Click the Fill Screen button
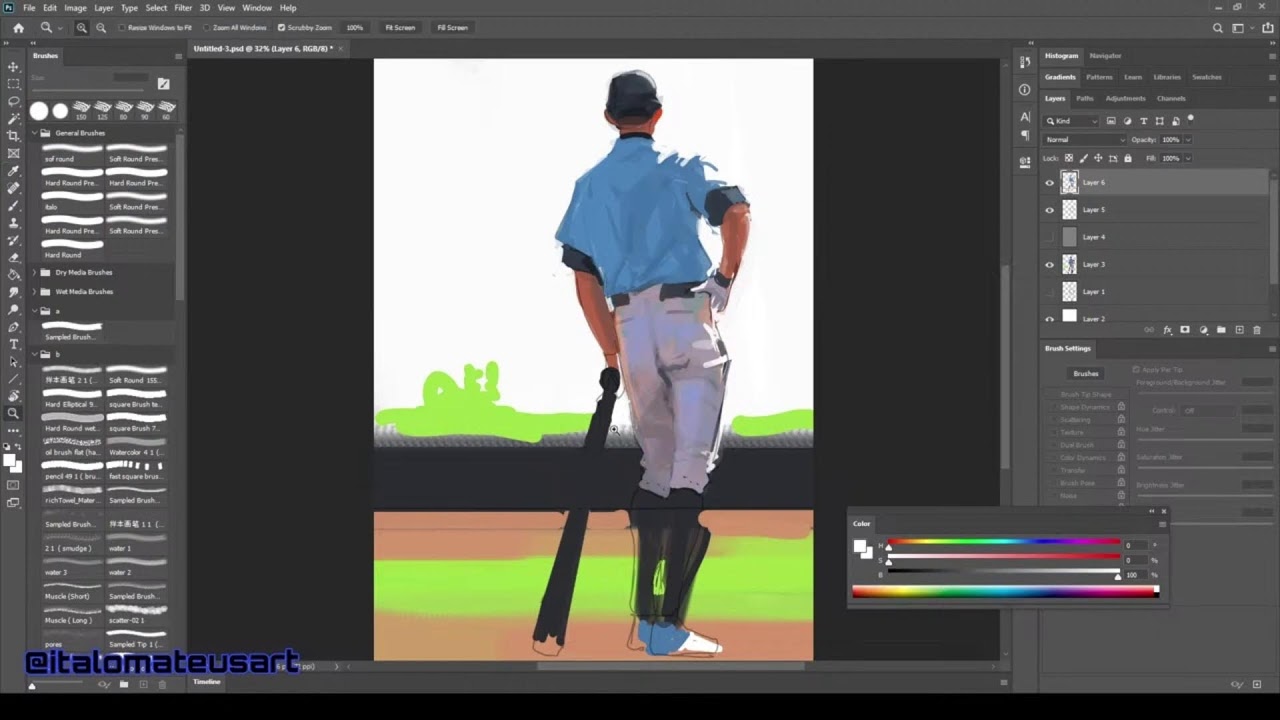The width and height of the screenshot is (1280, 720). click(452, 28)
